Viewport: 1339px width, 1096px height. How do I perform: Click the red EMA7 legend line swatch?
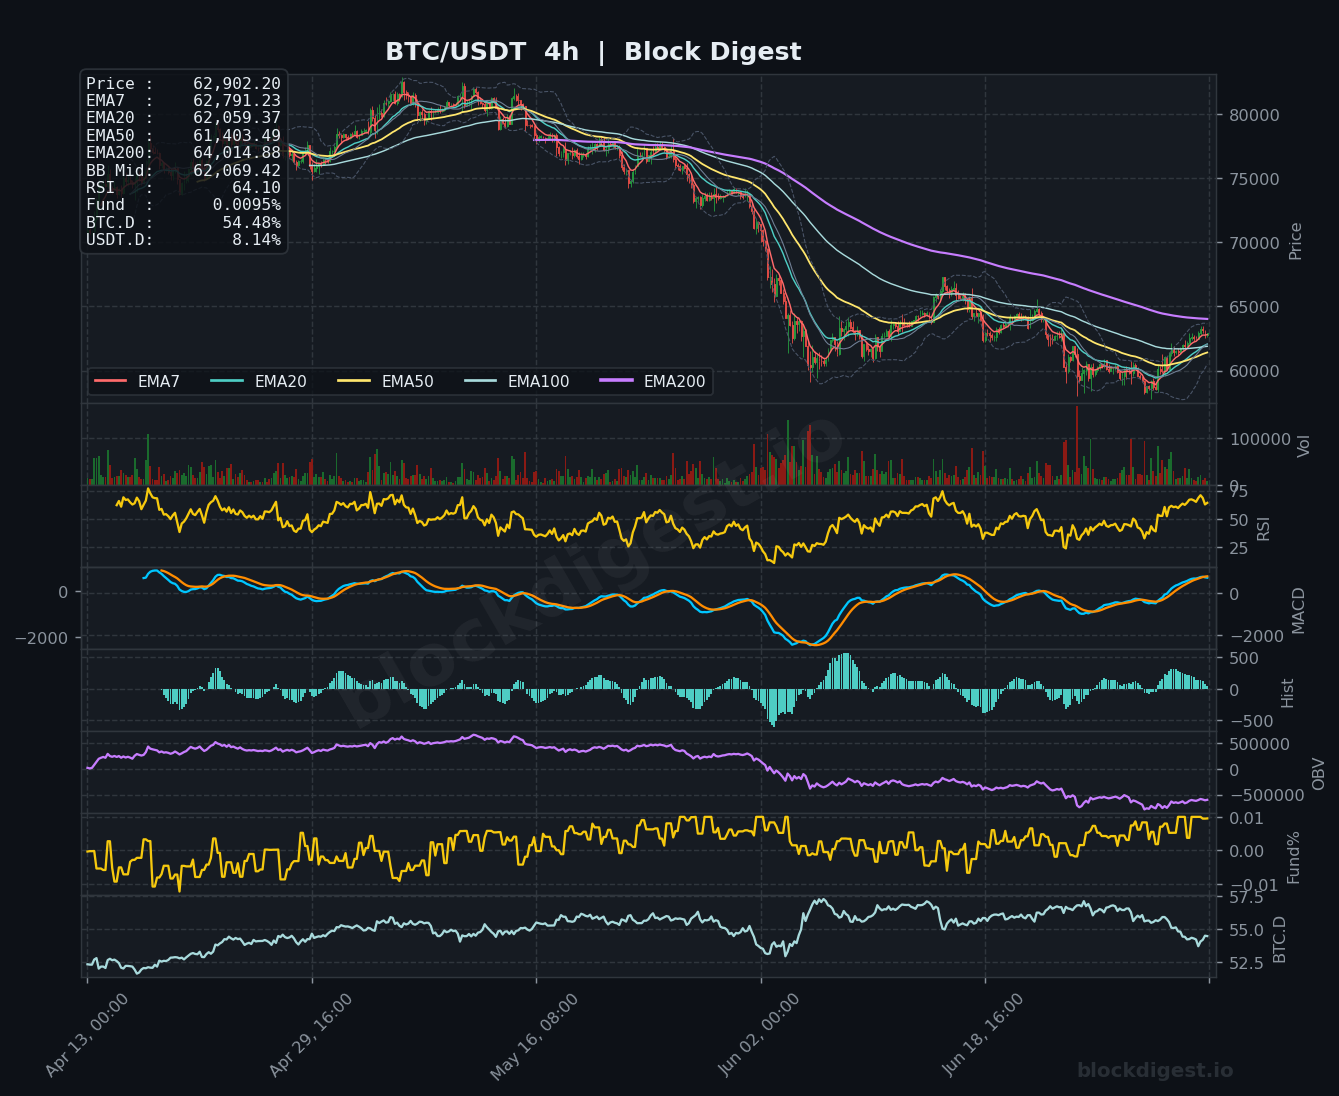pyautogui.click(x=111, y=381)
